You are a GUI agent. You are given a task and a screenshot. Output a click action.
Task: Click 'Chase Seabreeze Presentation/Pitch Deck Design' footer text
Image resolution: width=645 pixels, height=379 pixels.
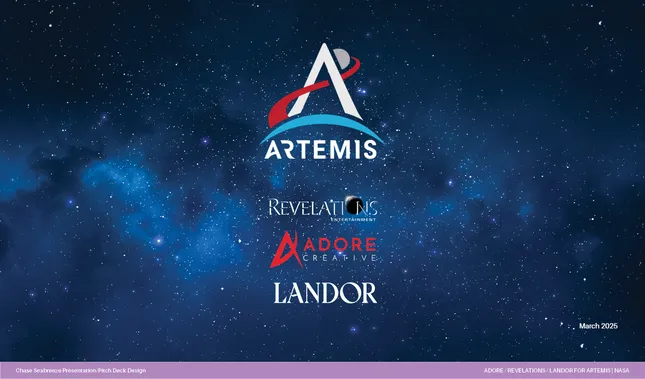(81, 371)
